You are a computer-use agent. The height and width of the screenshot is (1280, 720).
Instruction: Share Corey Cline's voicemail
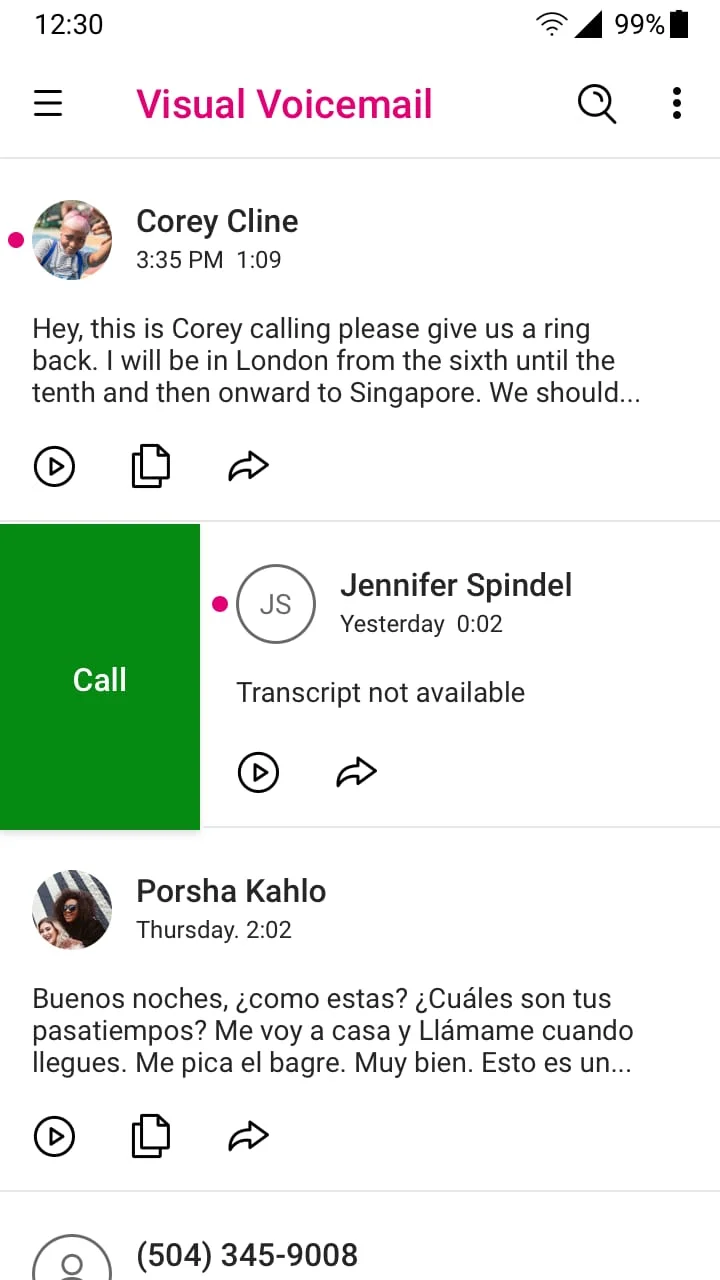[x=248, y=466]
